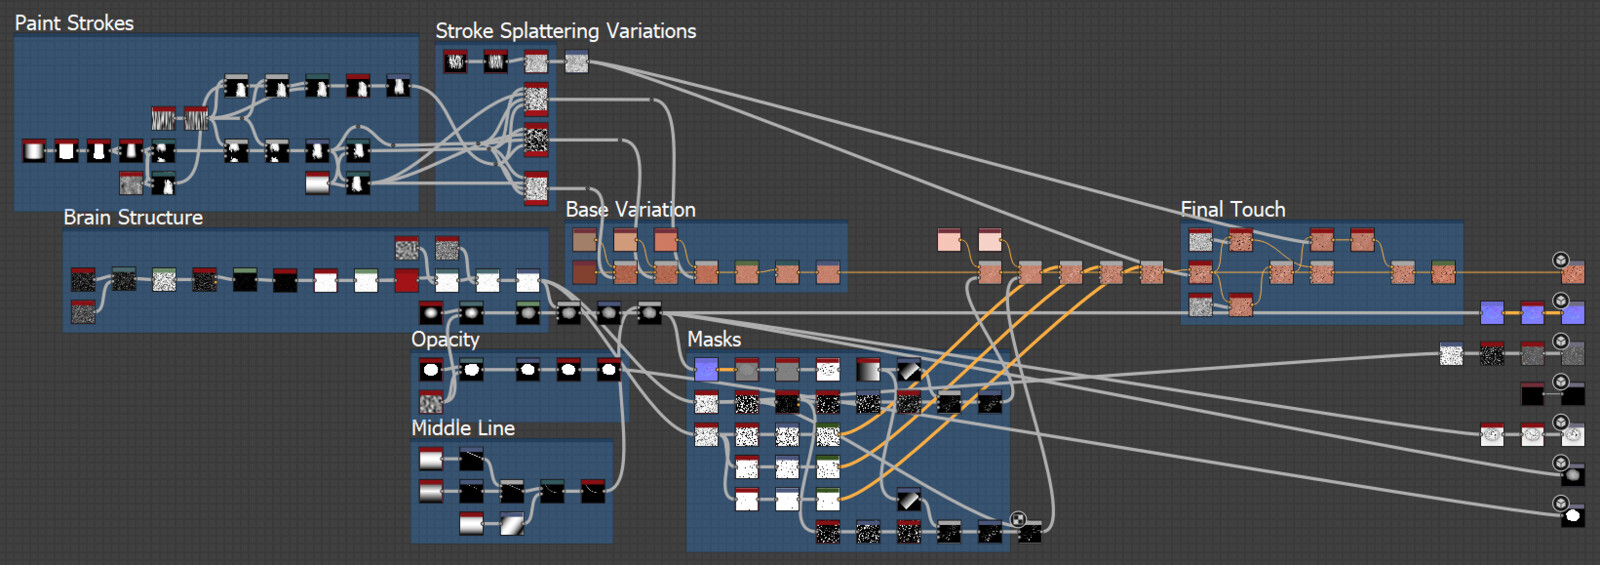The height and width of the screenshot is (565, 1600).
Task: Click the Opacity frame title
Action: click(445, 339)
